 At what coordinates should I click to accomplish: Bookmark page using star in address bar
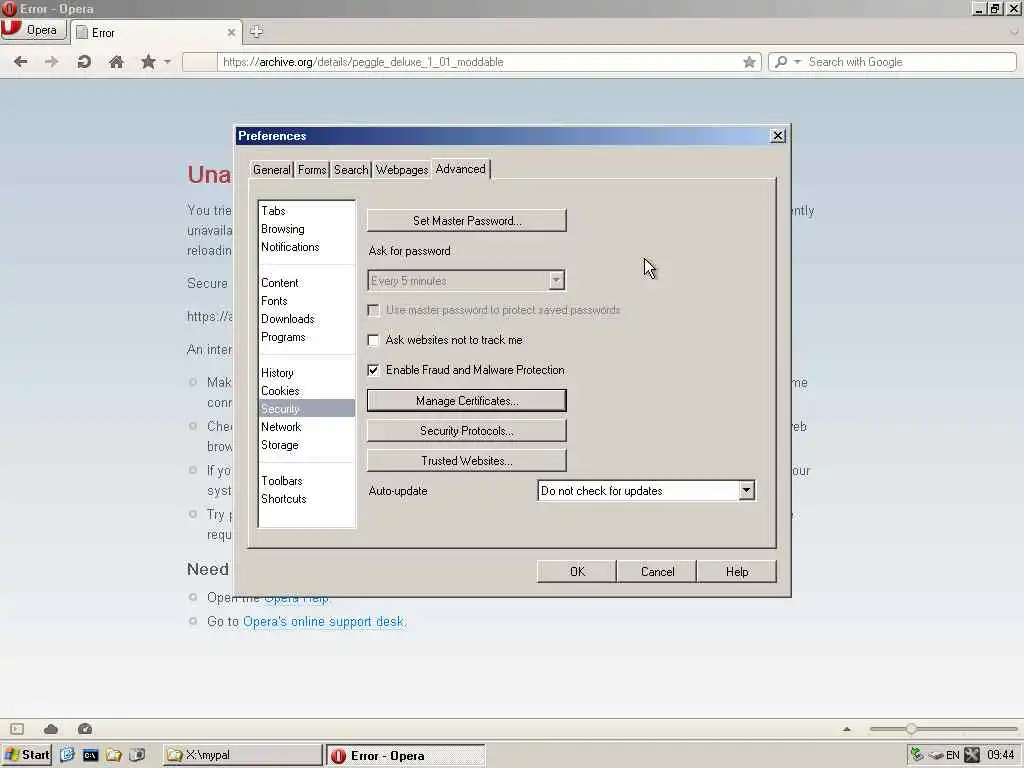tap(749, 62)
